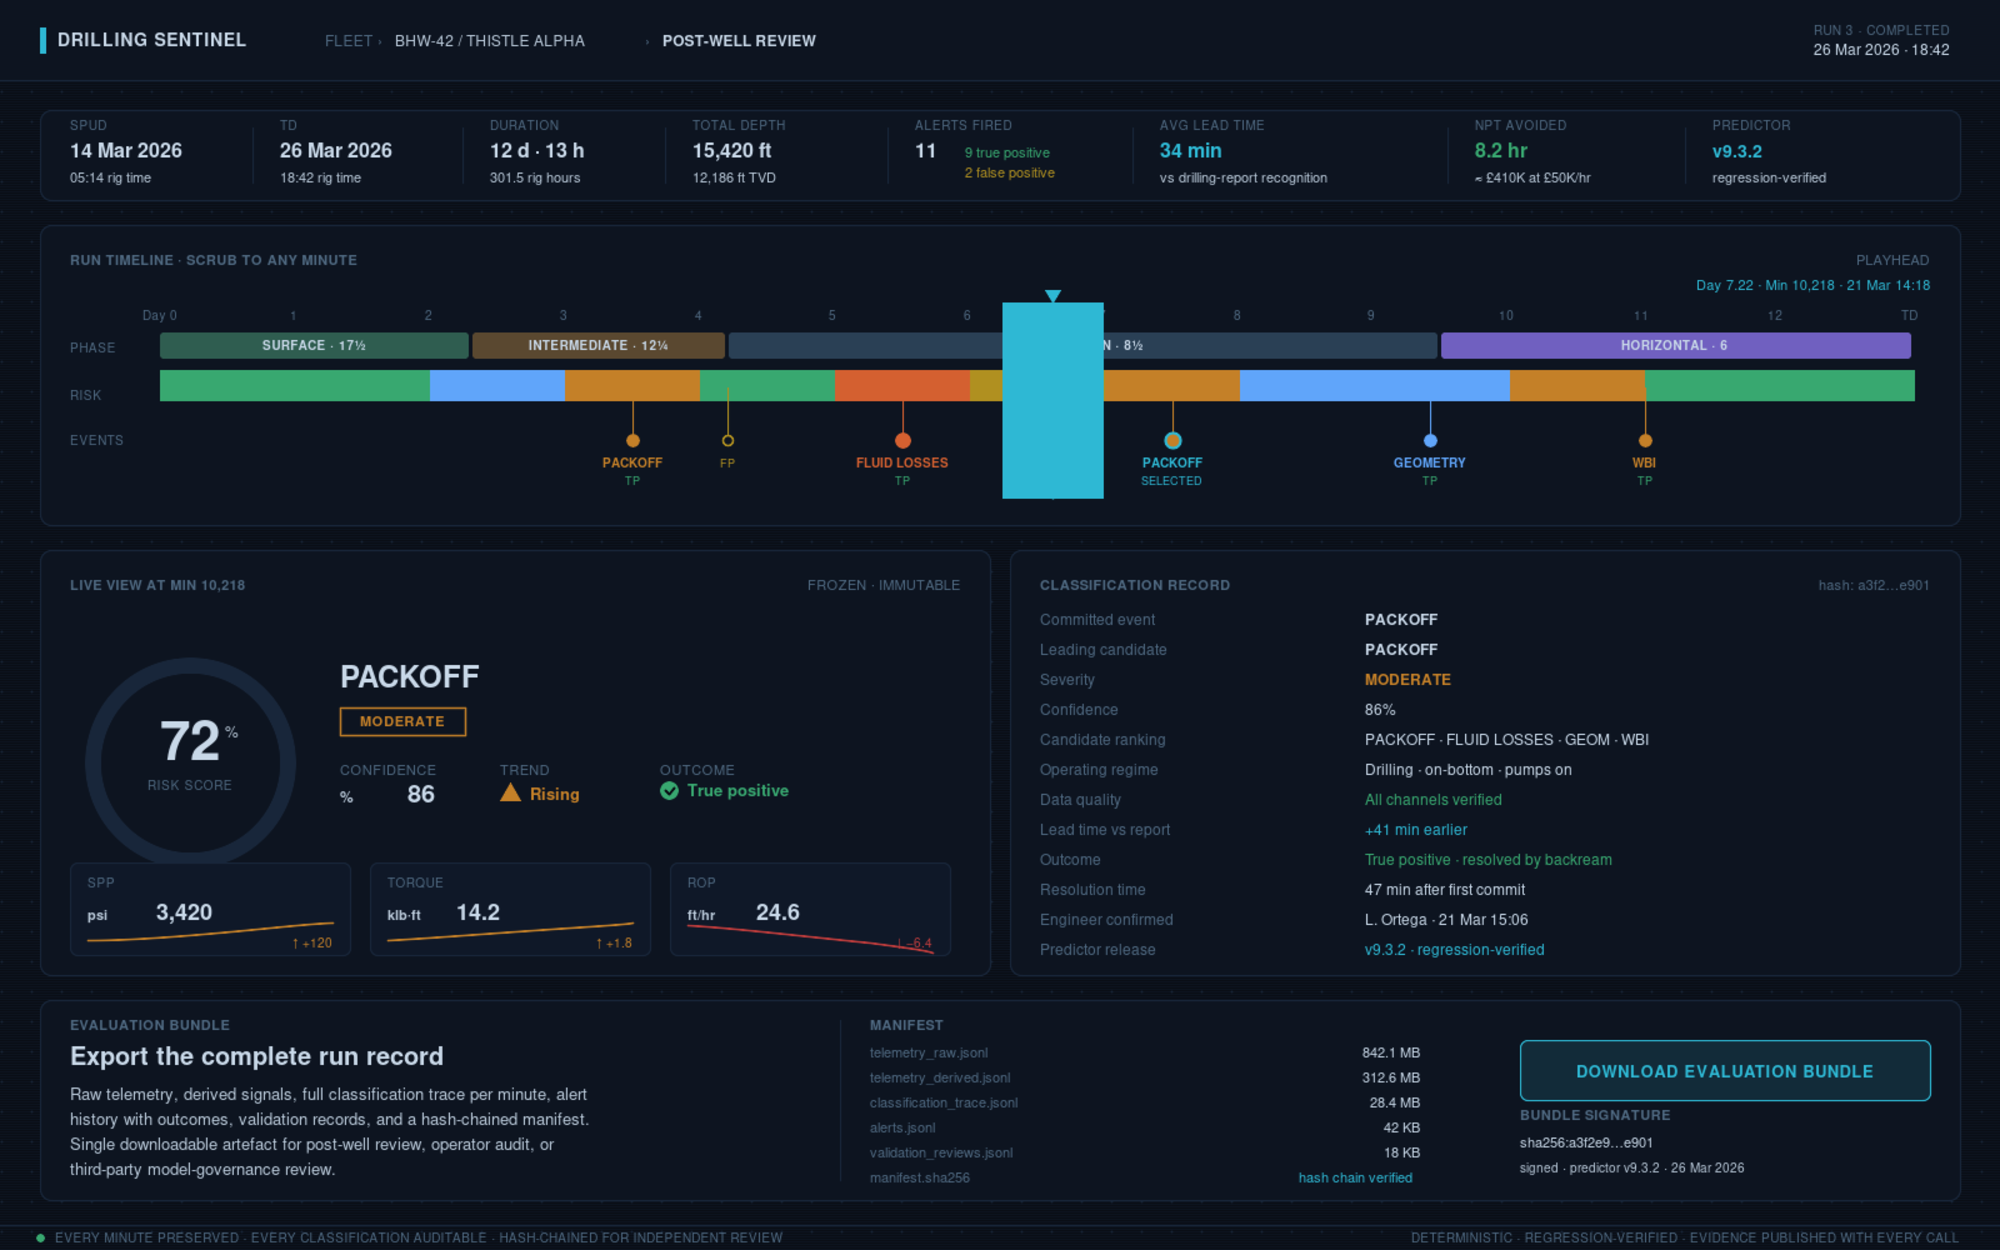Click the WBI event marker dot
This screenshot has width=2000, height=1250.
tap(1645, 441)
